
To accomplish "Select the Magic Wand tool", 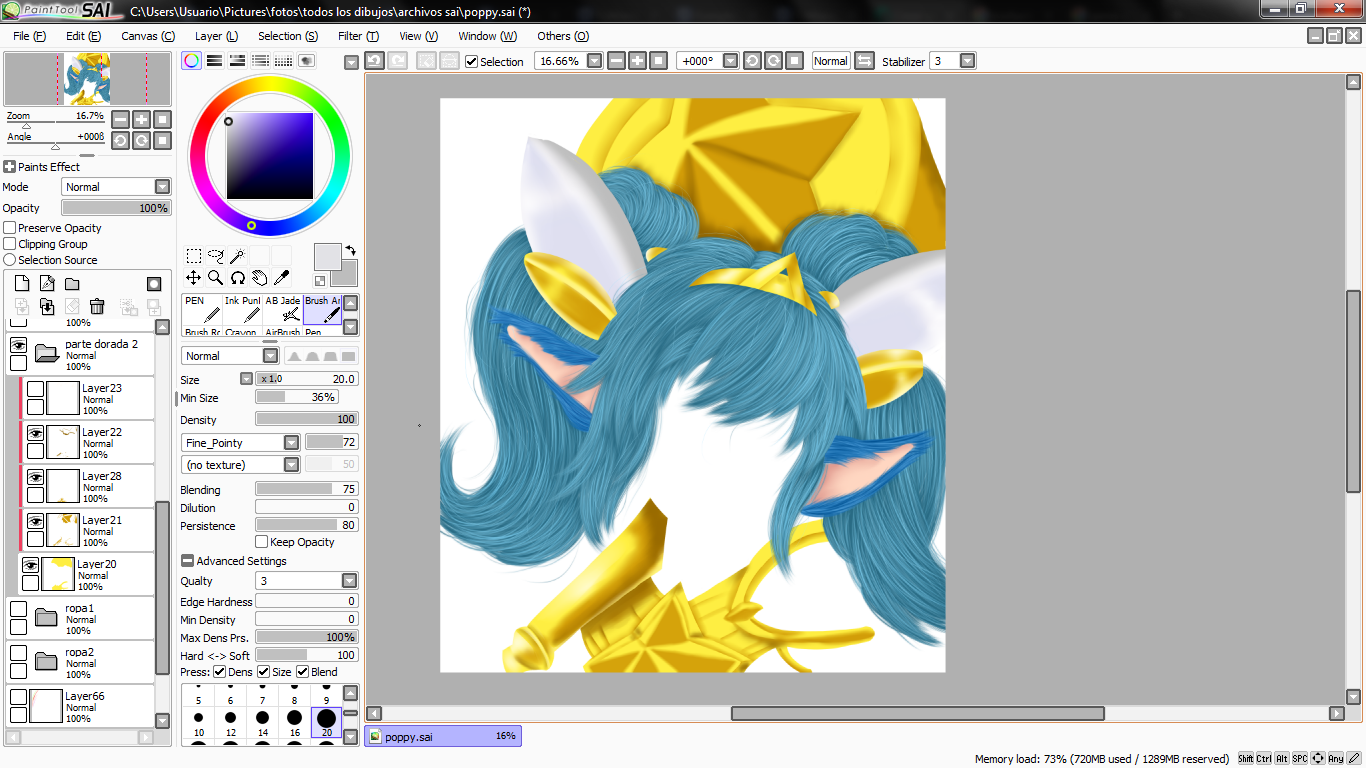I will (x=238, y=256).
